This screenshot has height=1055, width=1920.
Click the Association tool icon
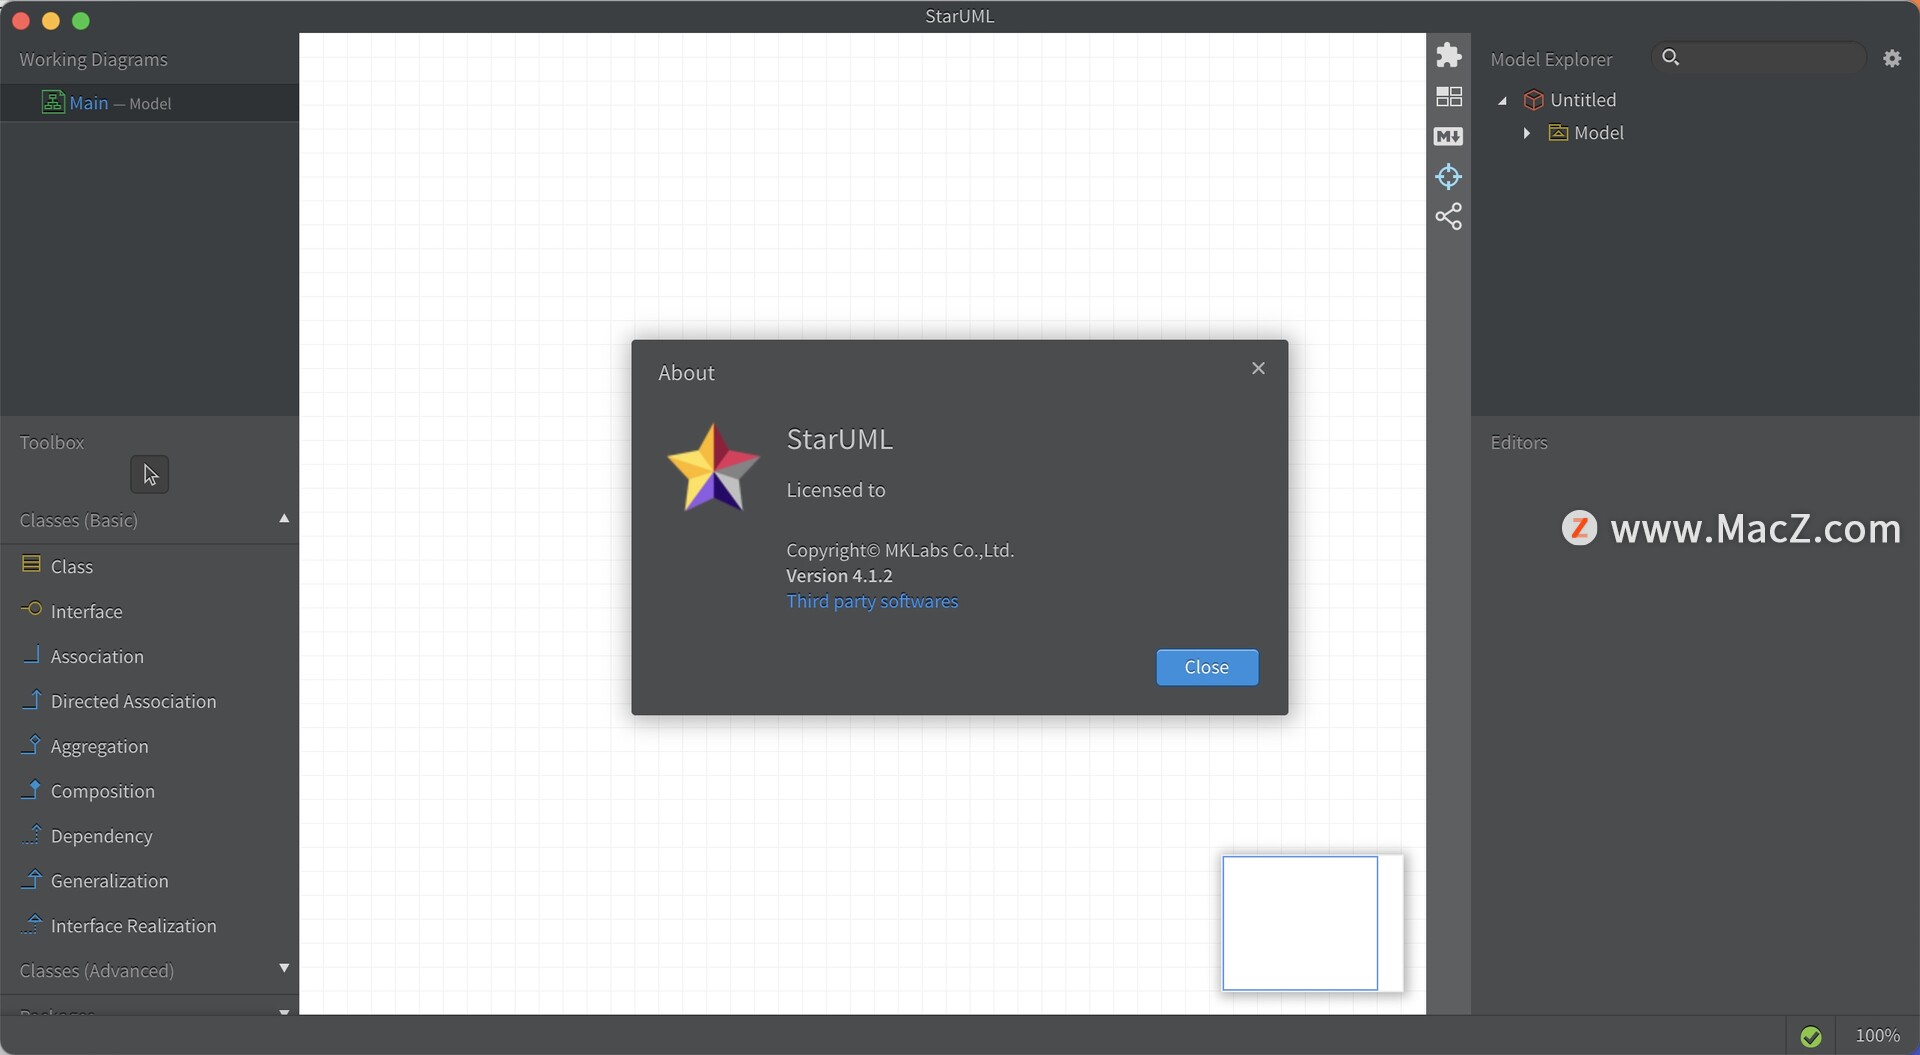31,654
